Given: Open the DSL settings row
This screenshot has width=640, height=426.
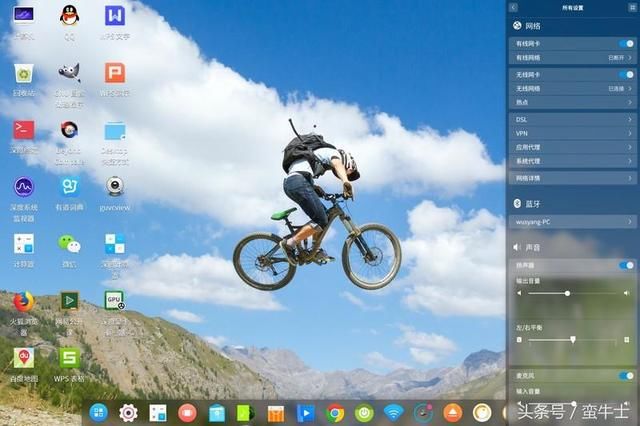Looking at the screenshot, I should [573, 120].
